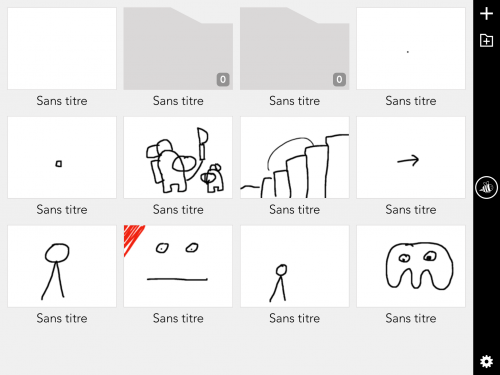500x375 pixels.
Task: Tap the plus icon to create new drawing
Action: tap(486, 14)
